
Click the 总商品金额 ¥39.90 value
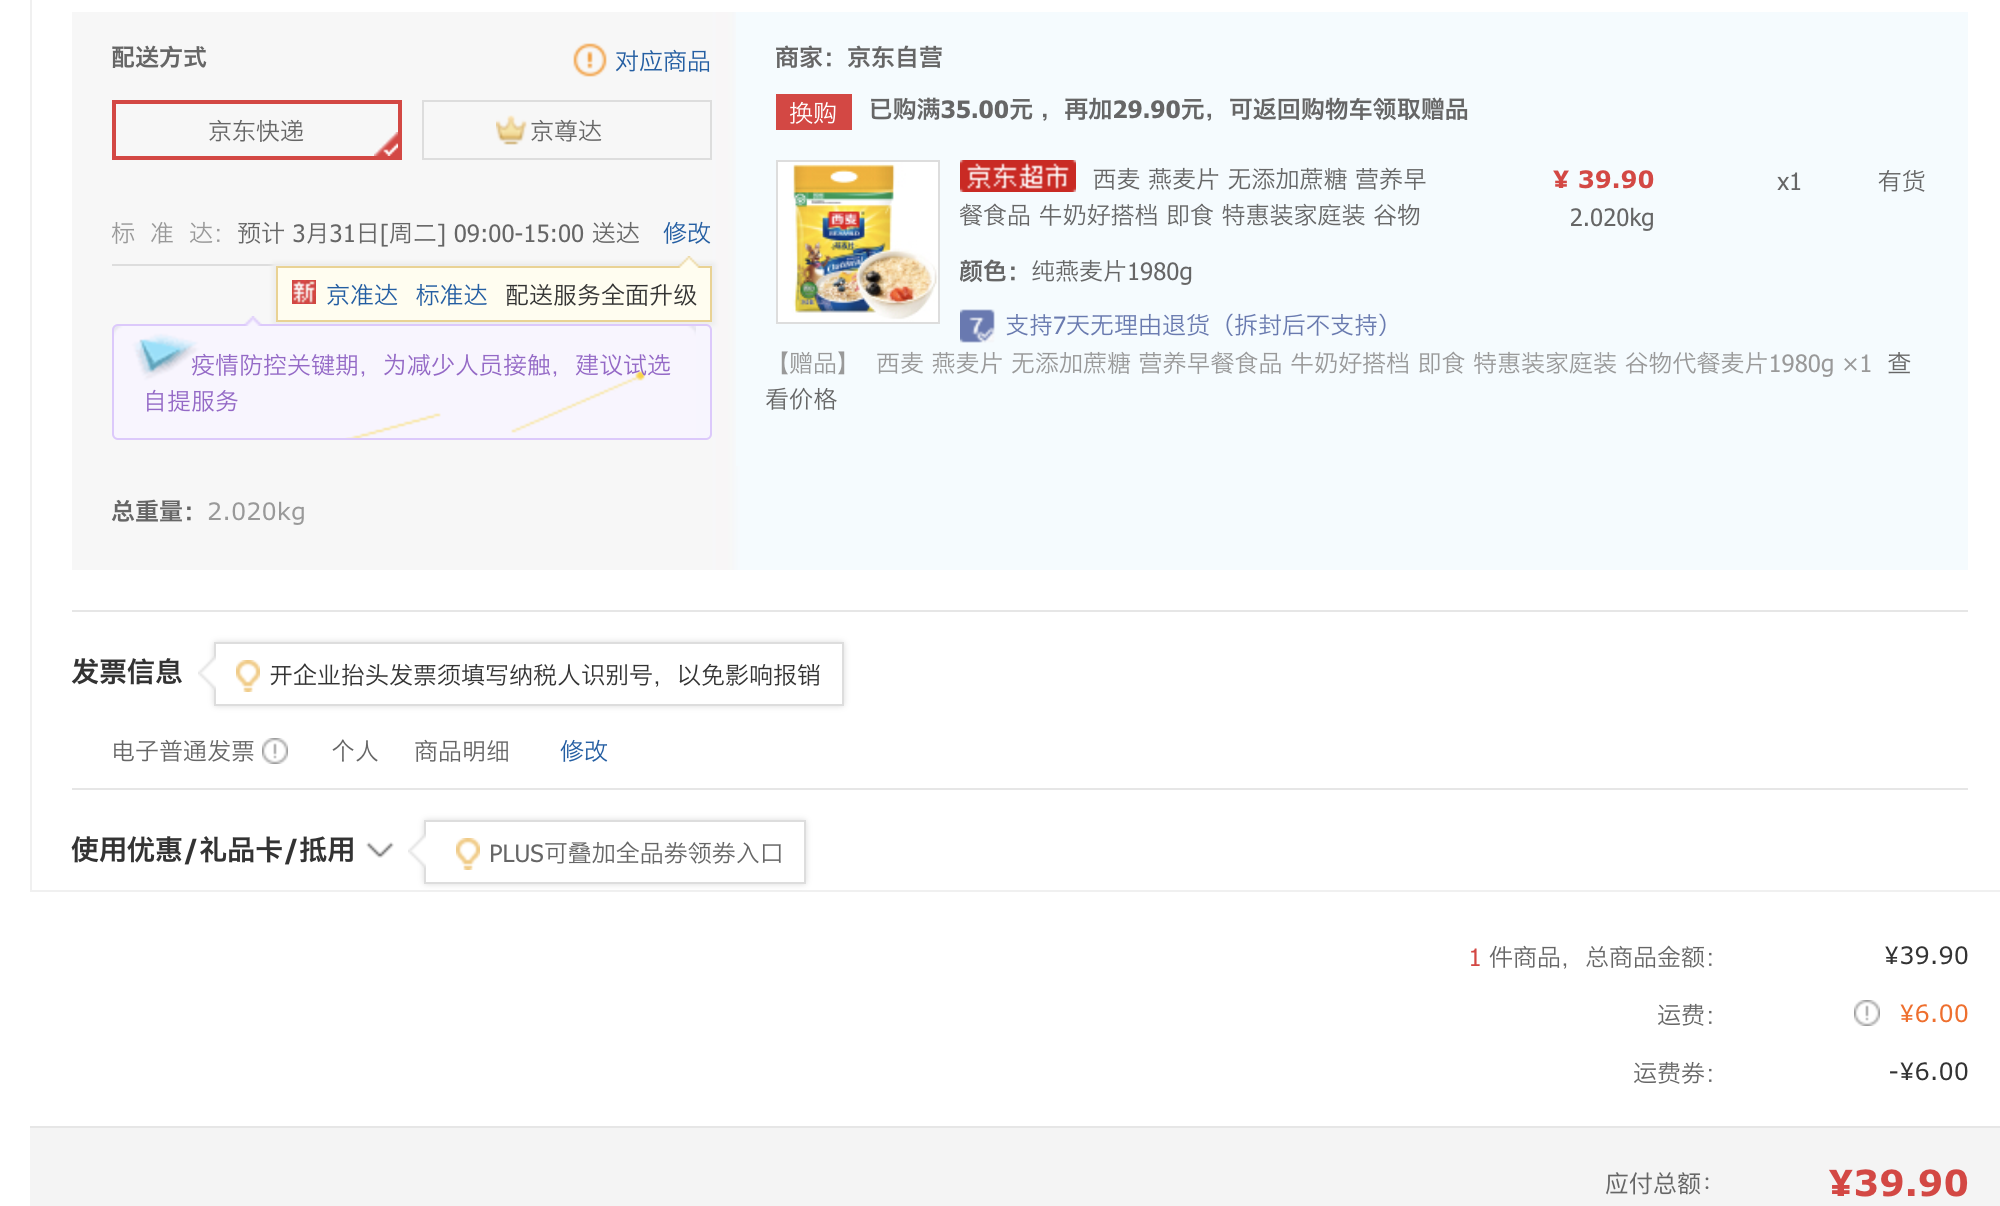click(x=1926, y=956)
